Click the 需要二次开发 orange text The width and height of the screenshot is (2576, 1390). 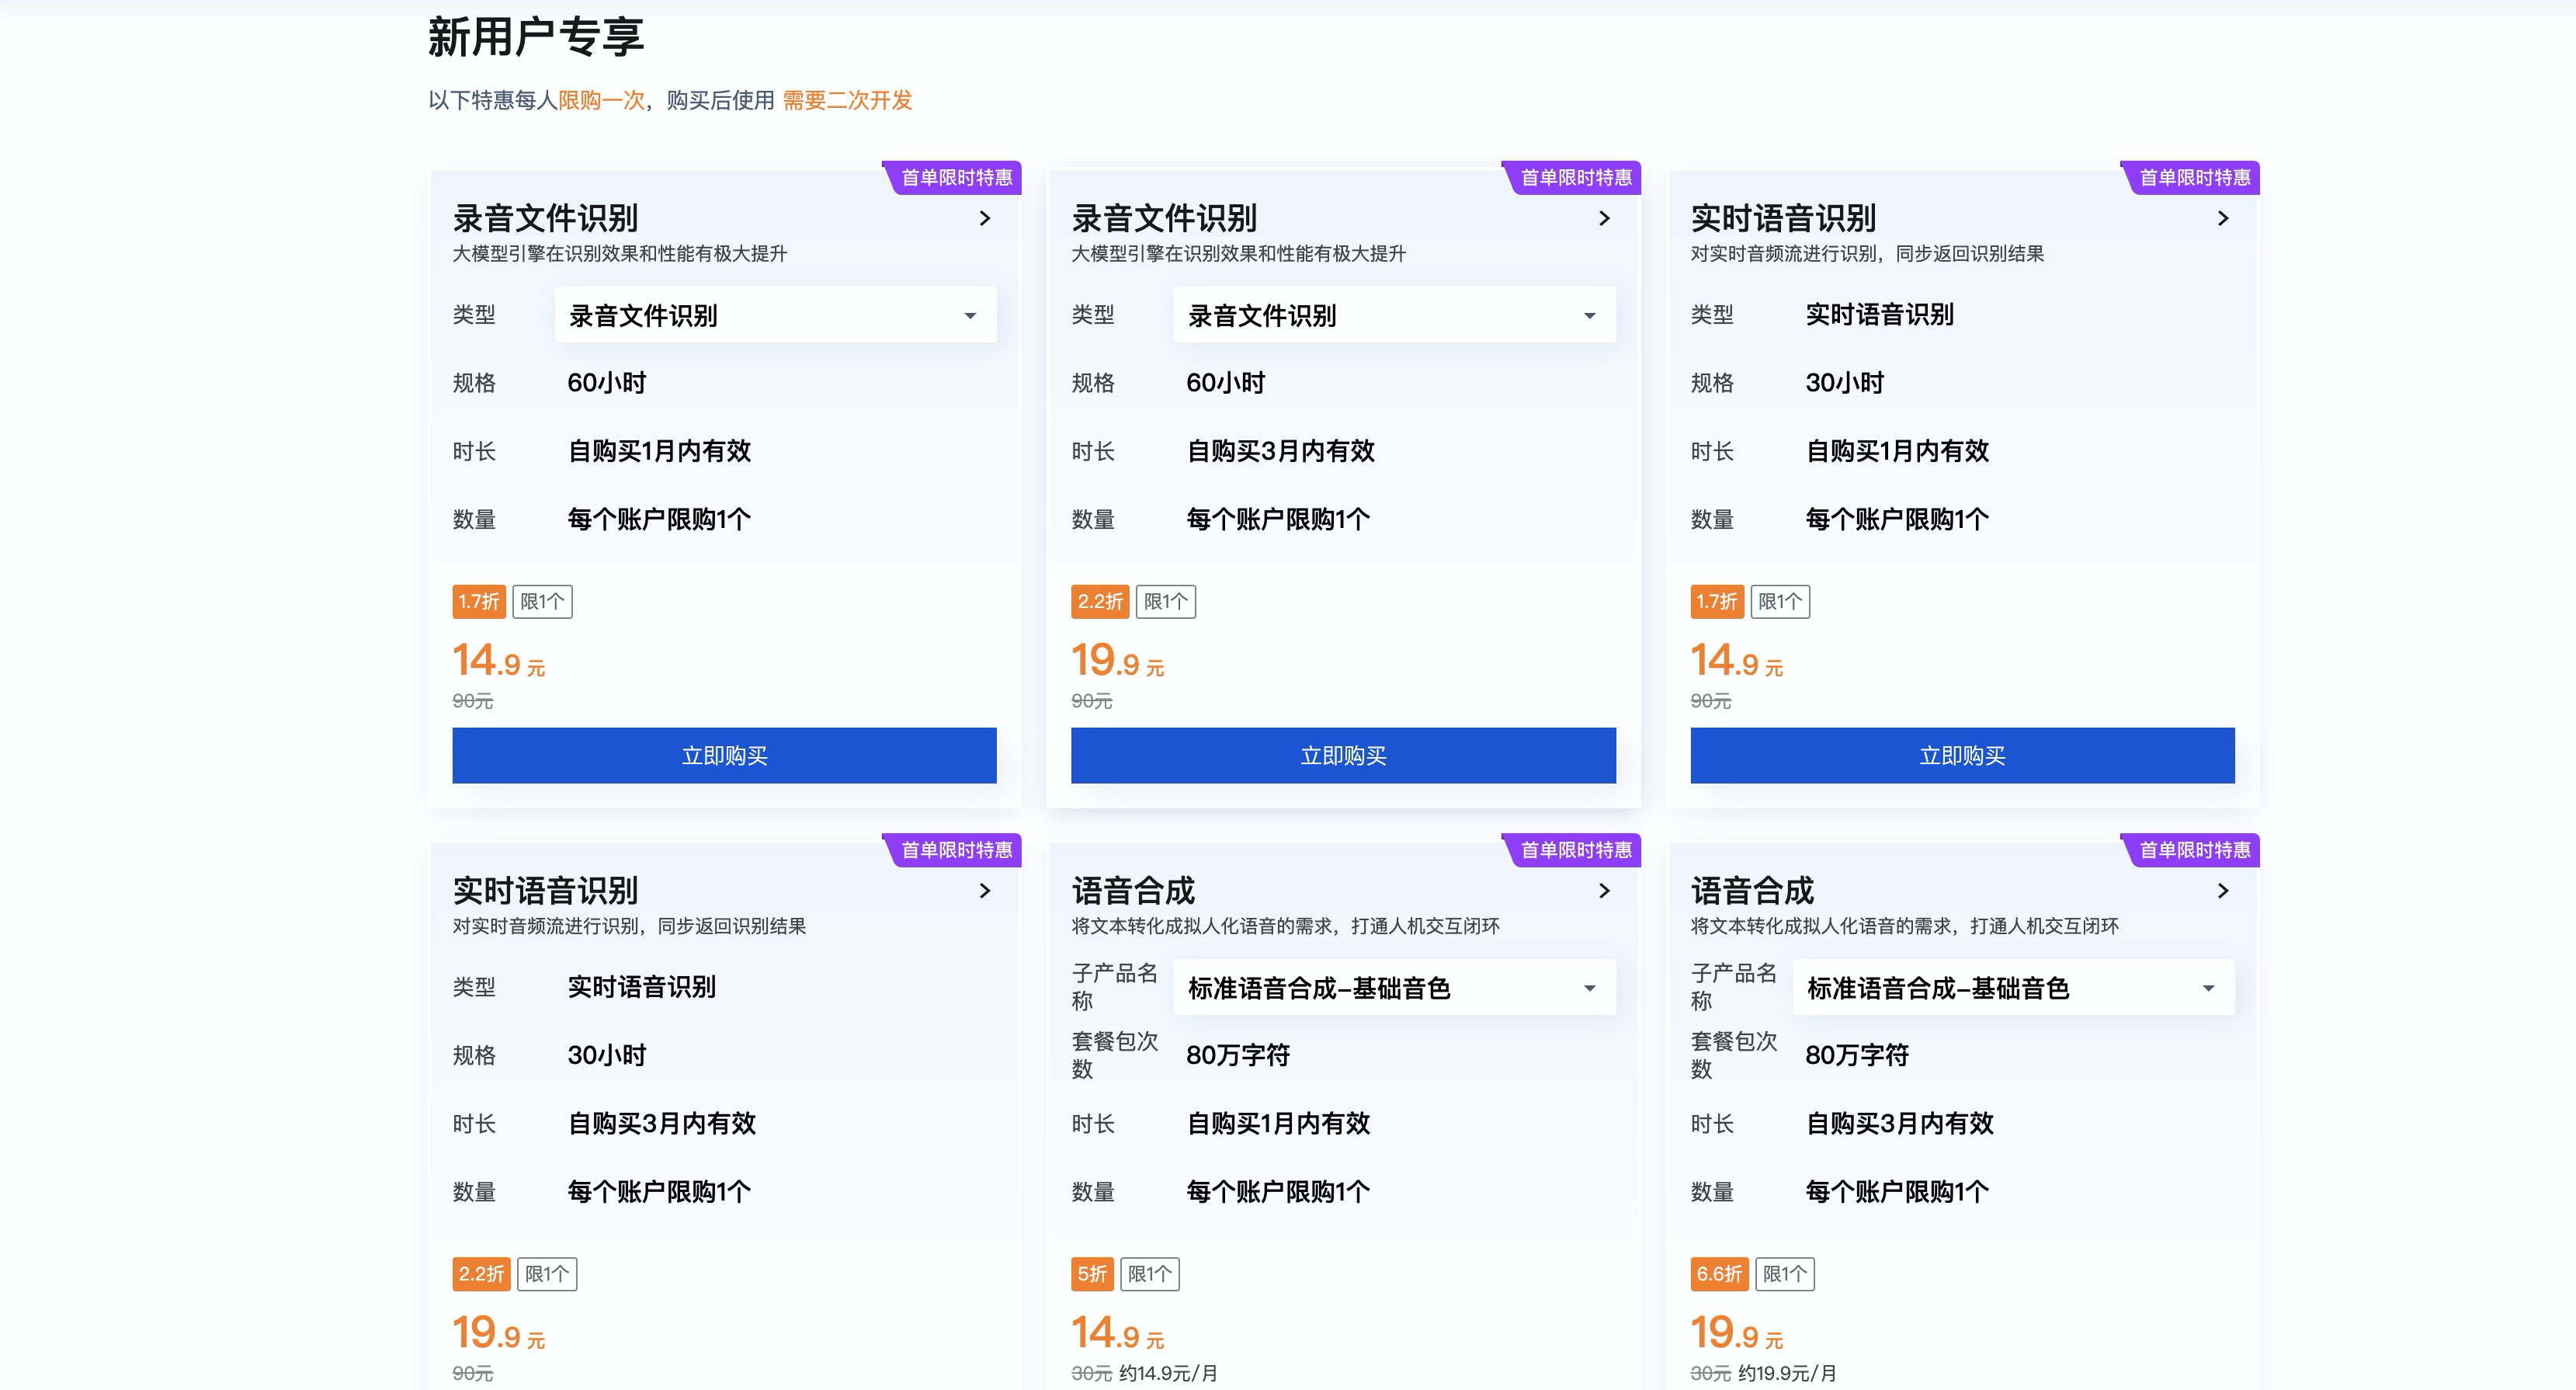(x=847, y=100)
